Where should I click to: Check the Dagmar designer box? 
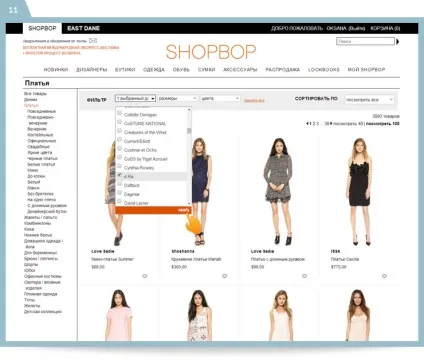pos(119,193)
